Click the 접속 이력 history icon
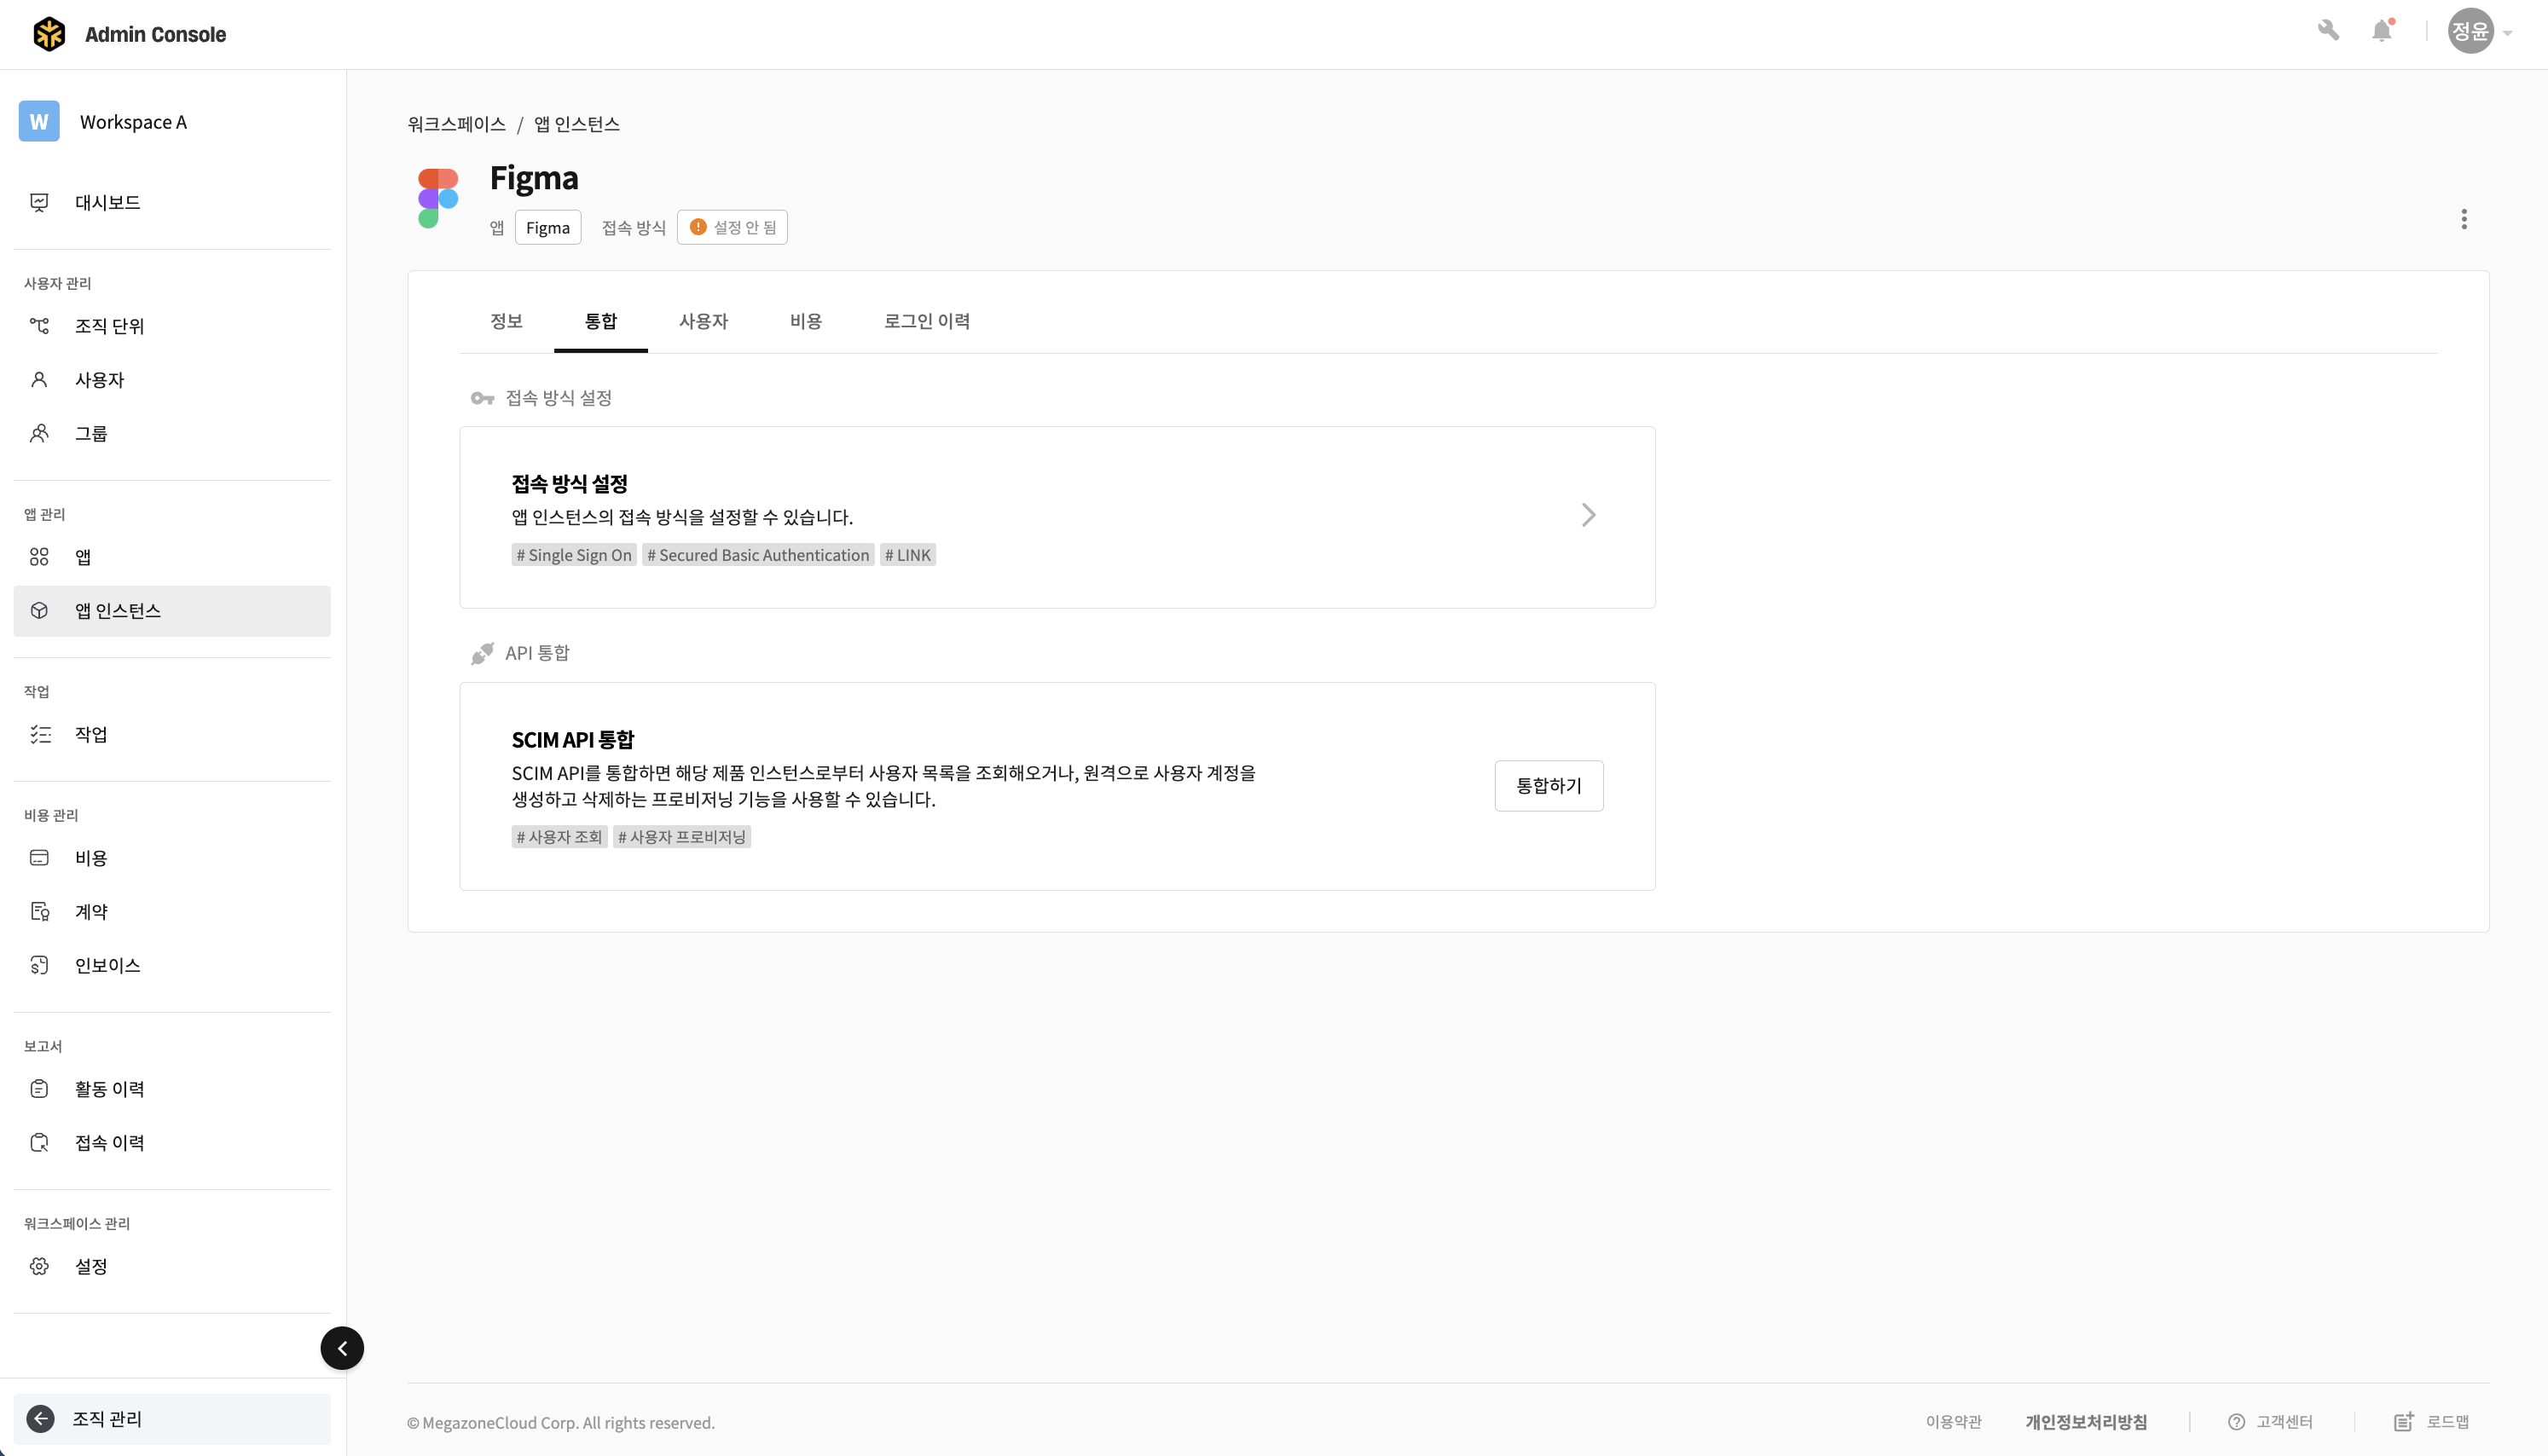Viewport: 2548px width, 1456px height. pyautogui.click(x=39, y=1143)
